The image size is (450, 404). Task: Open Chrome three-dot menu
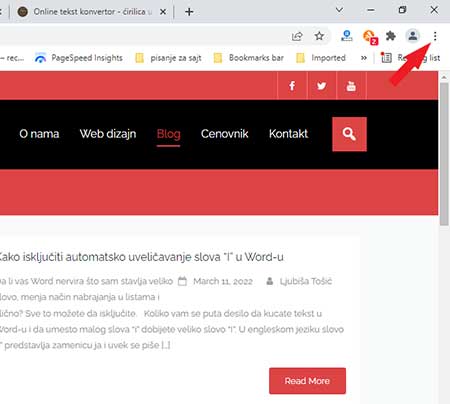435,36
